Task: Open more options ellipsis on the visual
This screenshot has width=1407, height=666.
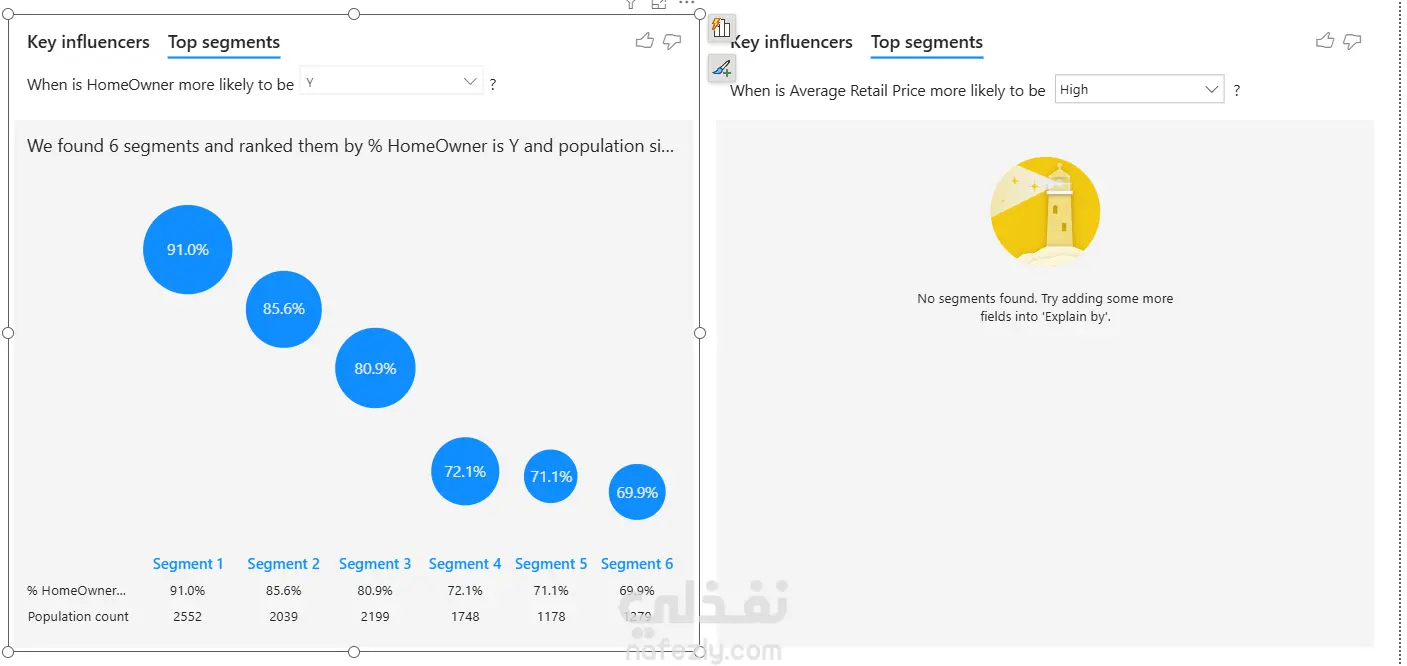Action: click(x=686, y=4)
